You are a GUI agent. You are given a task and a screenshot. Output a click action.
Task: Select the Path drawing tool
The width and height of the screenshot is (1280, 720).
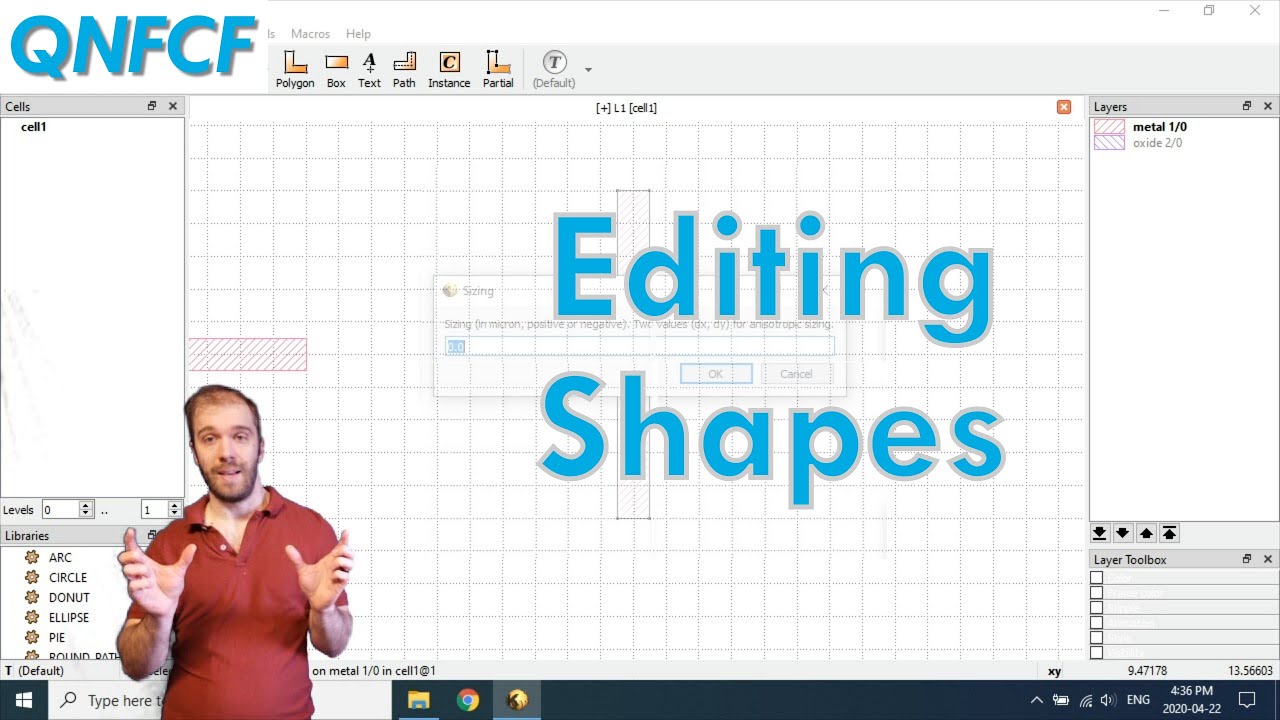[x=404, y=70]
